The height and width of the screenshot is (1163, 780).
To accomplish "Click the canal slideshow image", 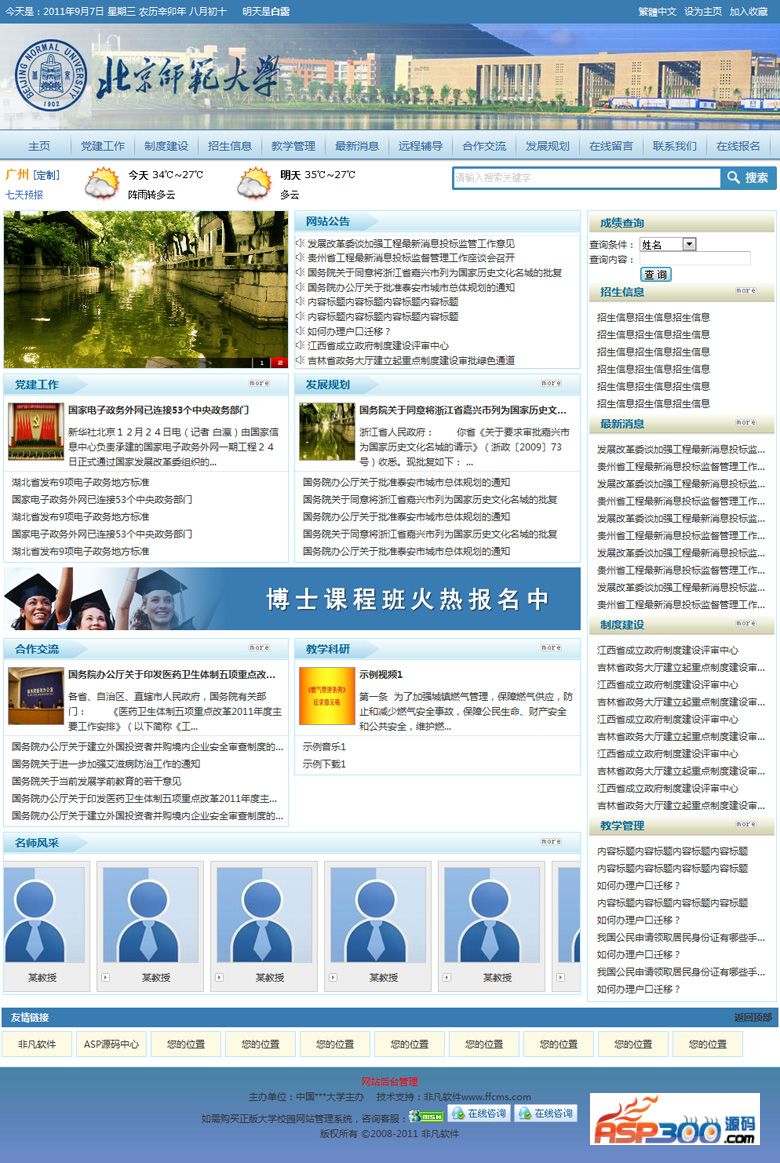I will pos(145,289).
